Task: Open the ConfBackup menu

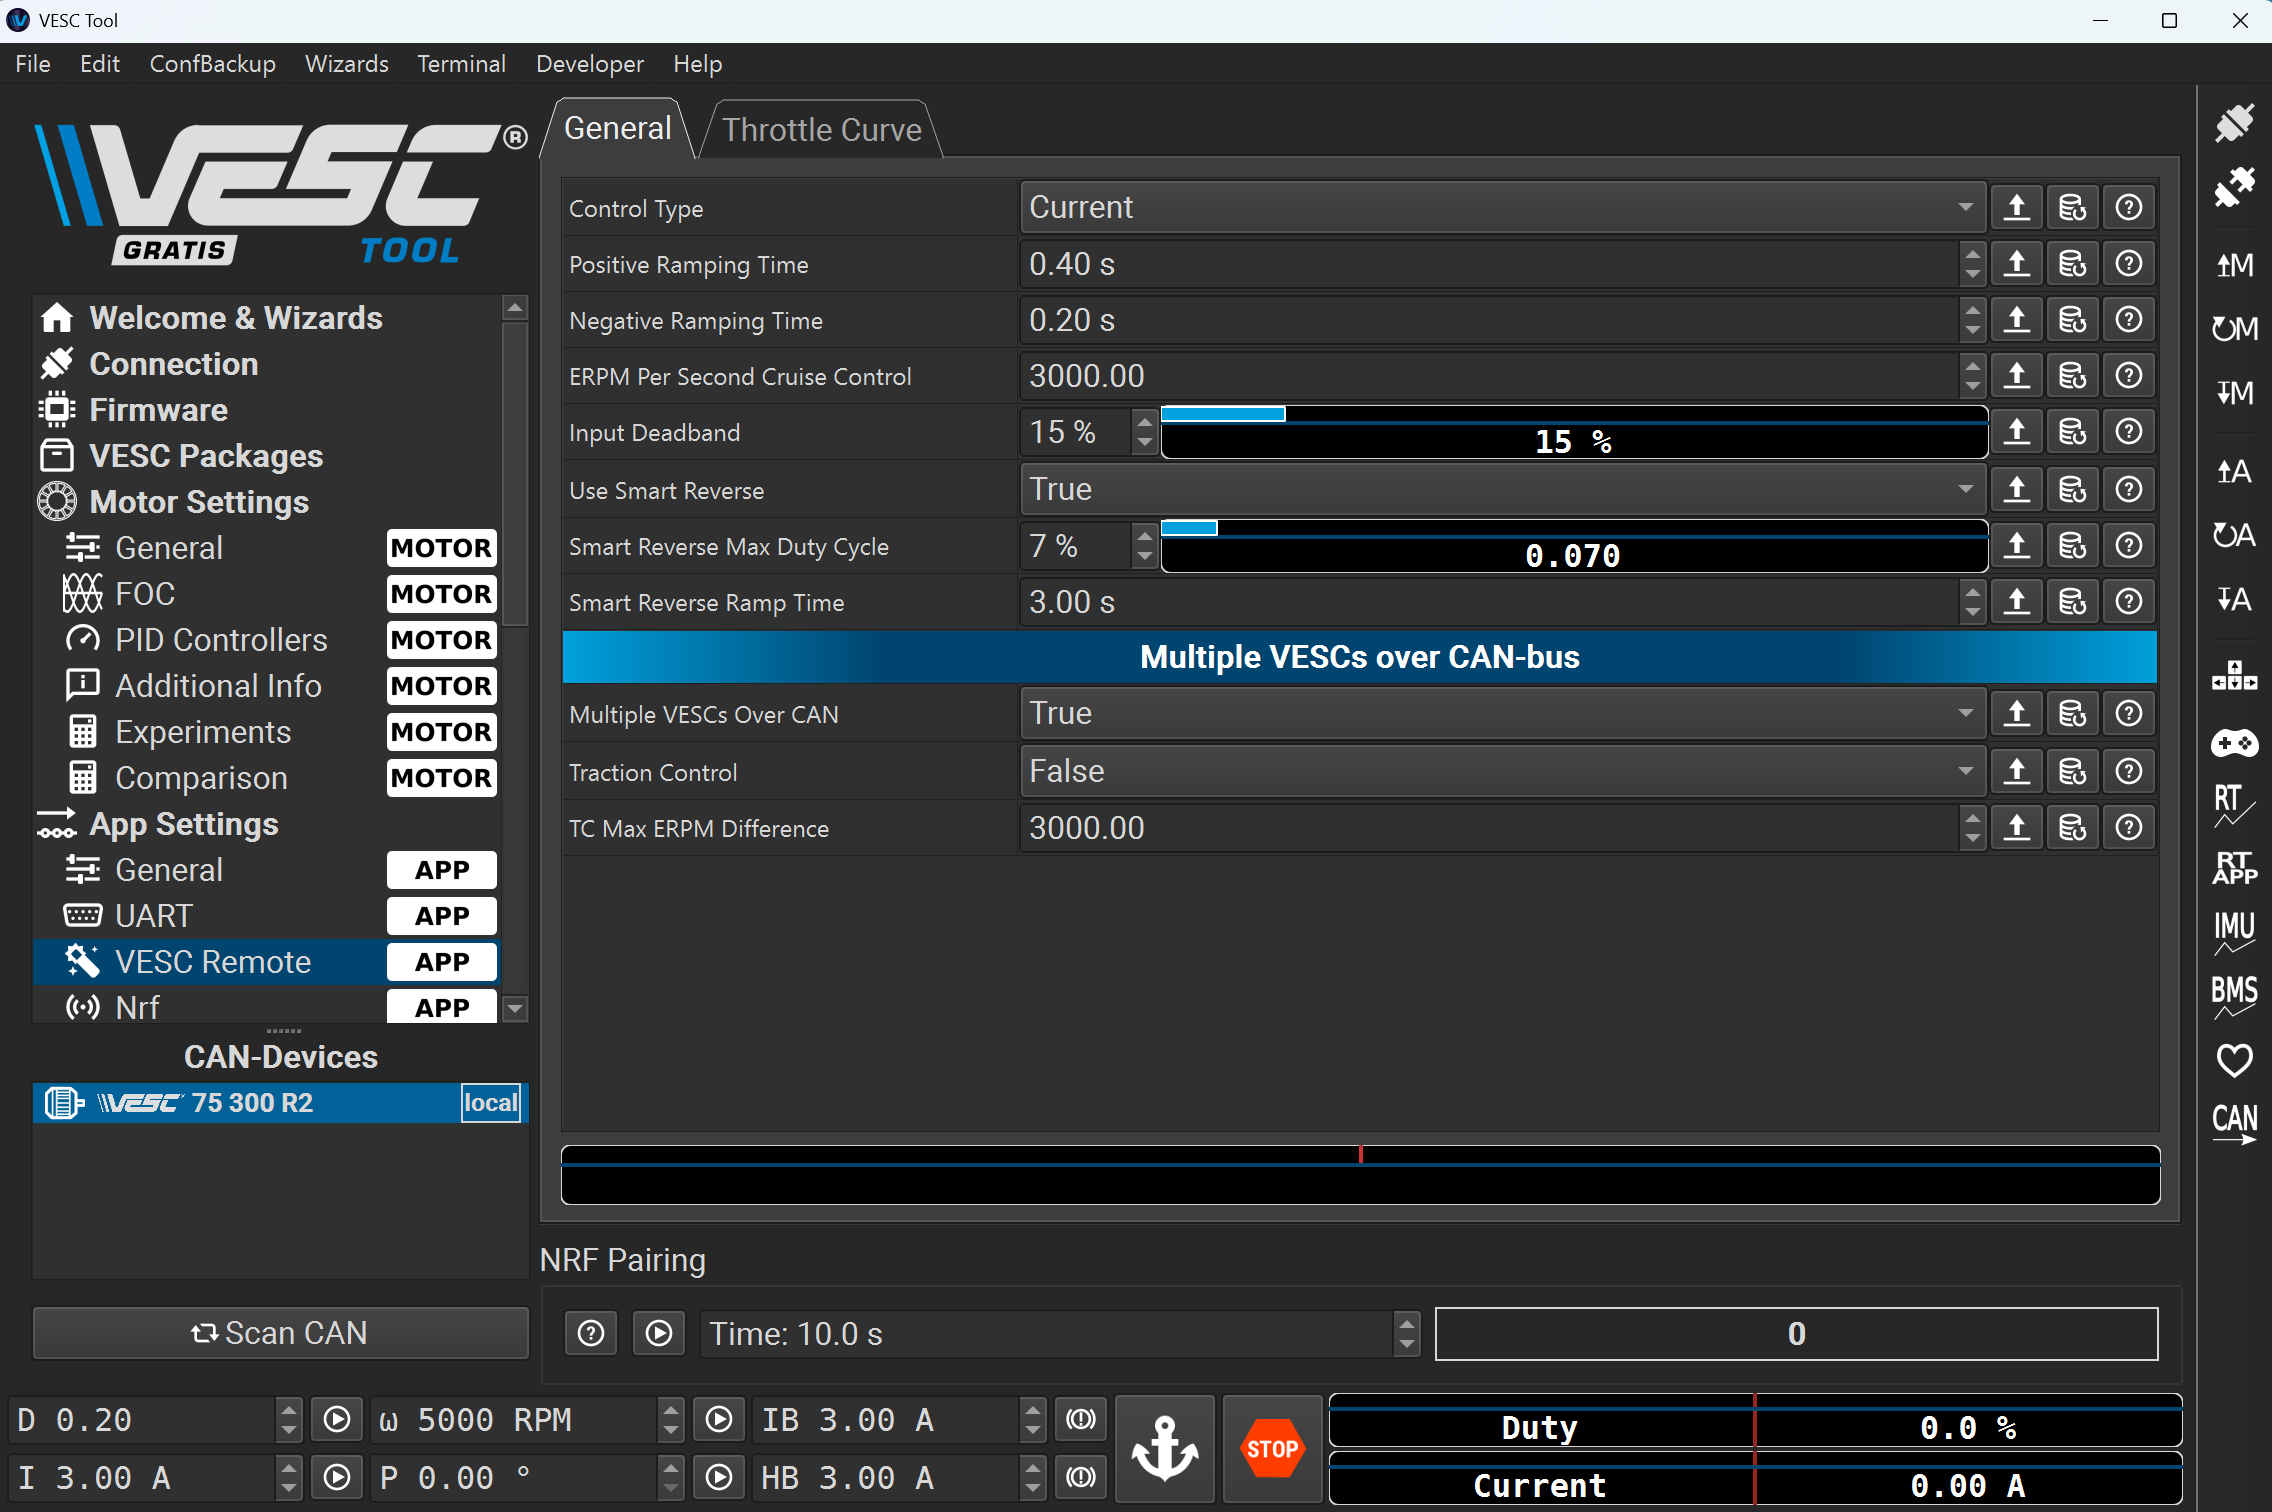Action: pos(212,64)
